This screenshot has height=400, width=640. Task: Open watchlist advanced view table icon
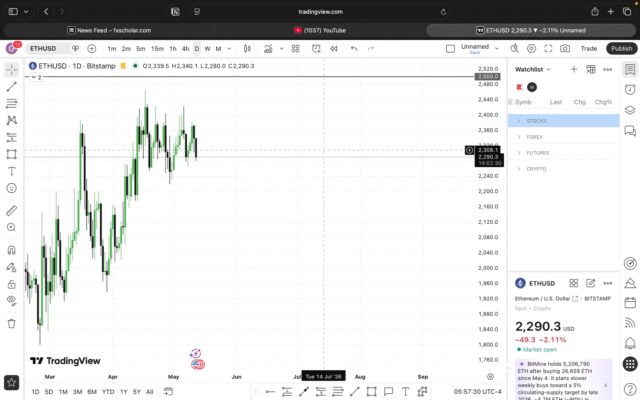[591, 69]
